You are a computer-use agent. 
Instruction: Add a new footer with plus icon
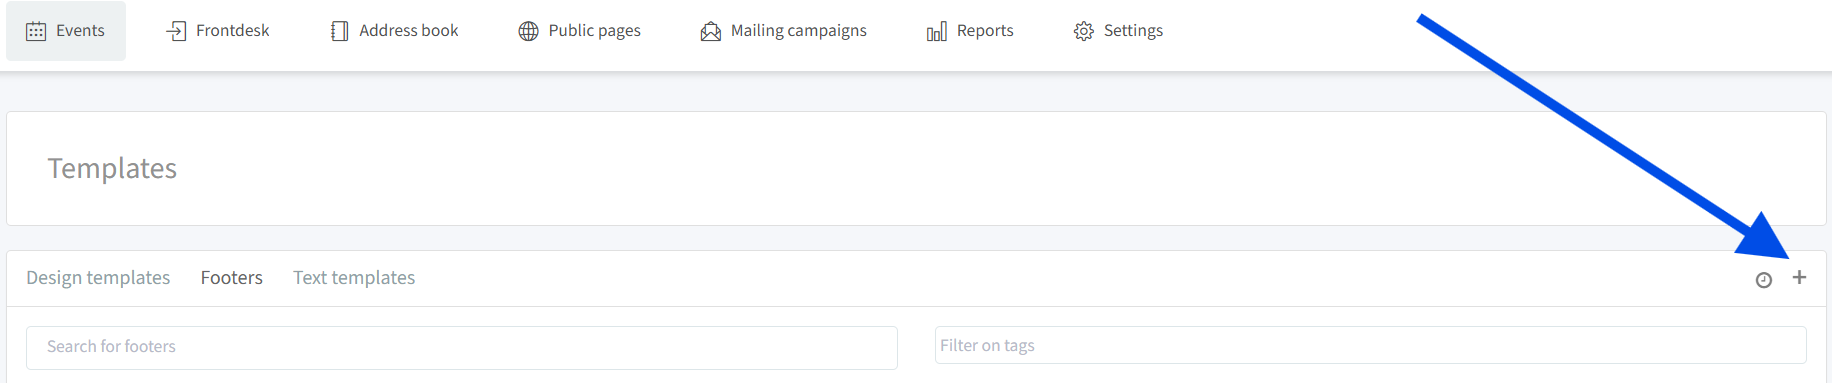click(1799, 277)
